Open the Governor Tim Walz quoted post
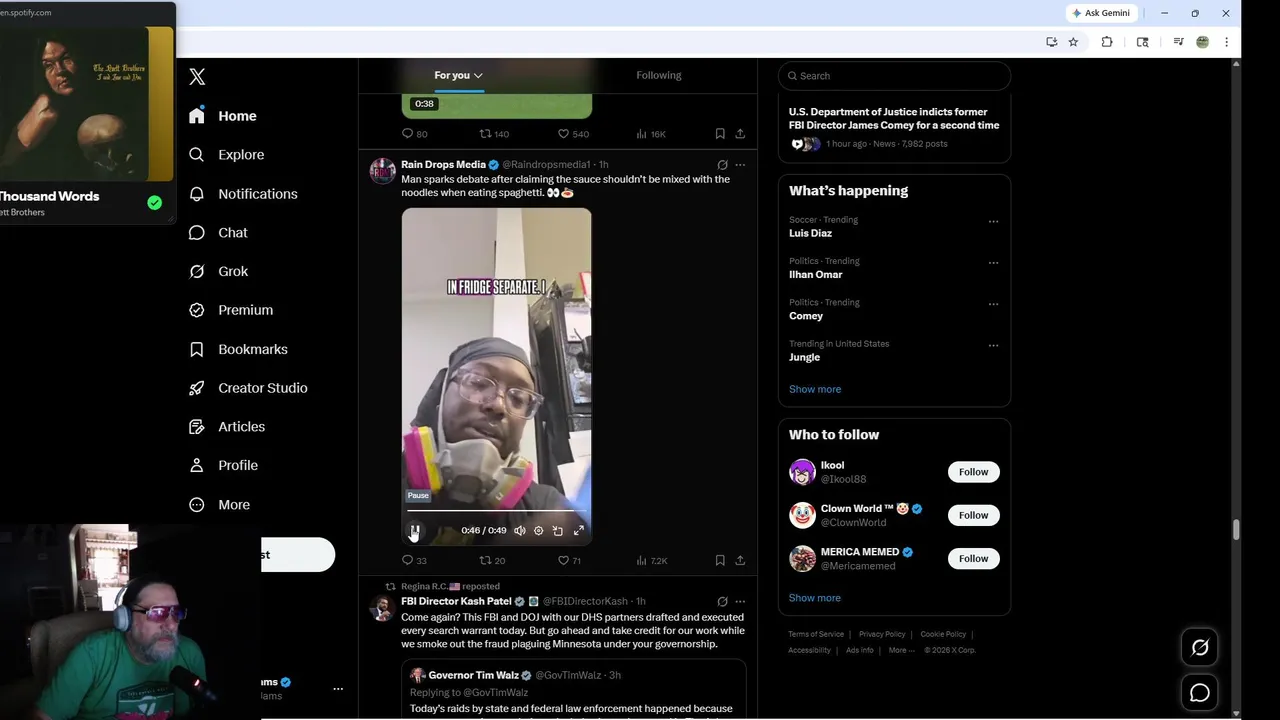The width and height of the screenshot is (1280, 720). 574,688
